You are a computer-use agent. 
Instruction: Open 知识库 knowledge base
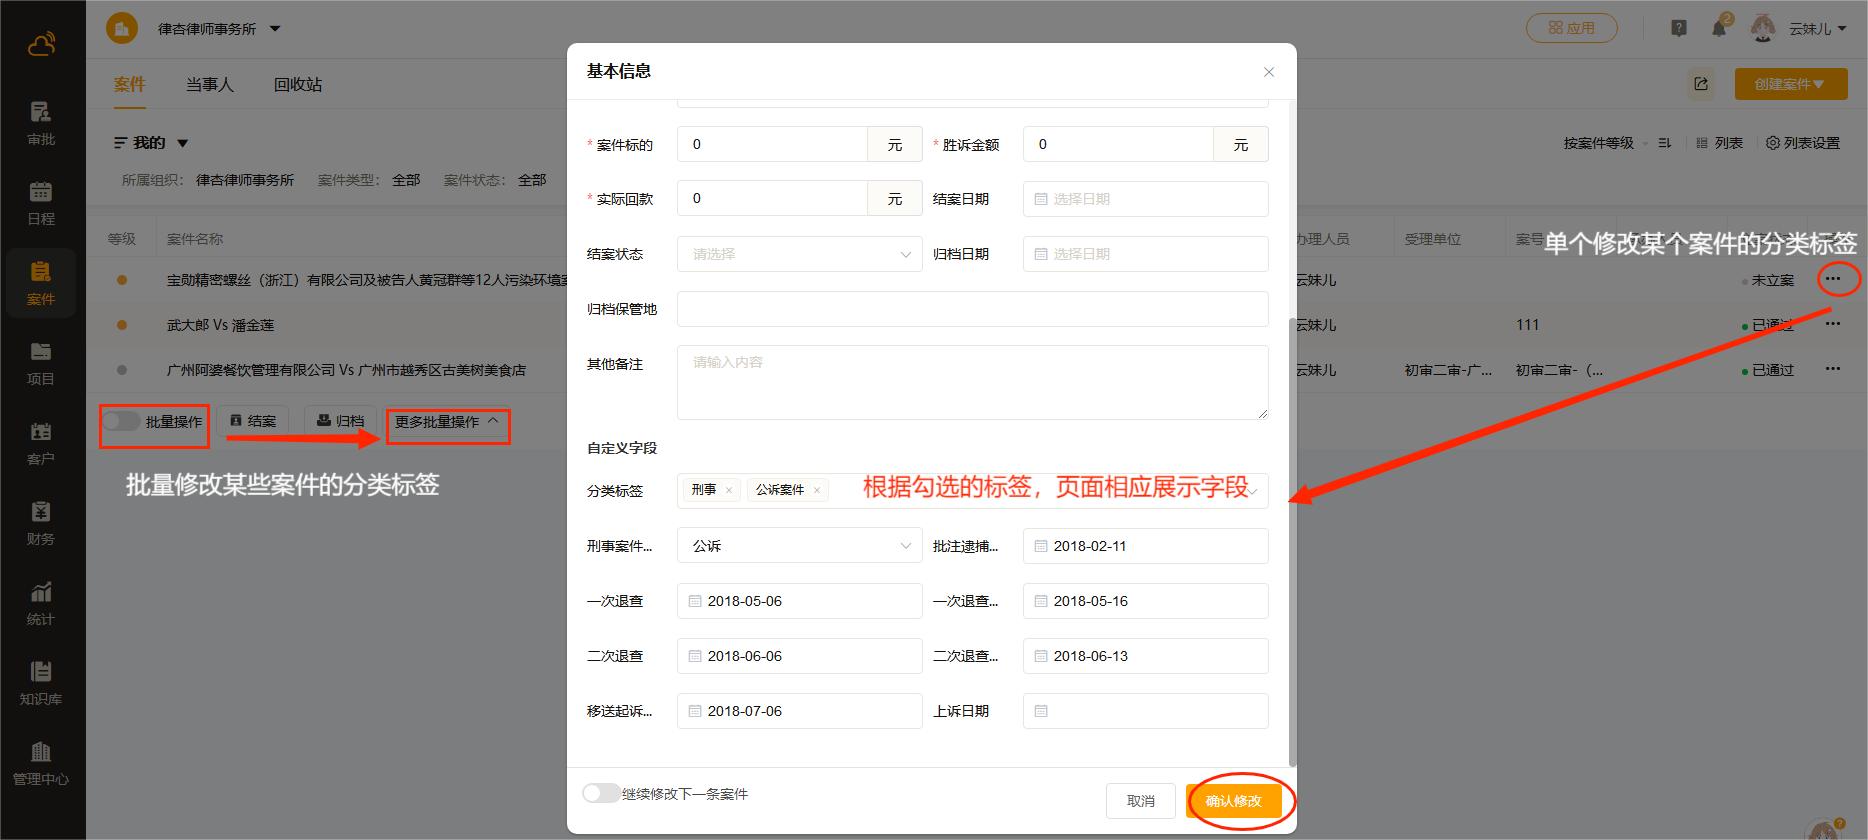click(41, 683)
